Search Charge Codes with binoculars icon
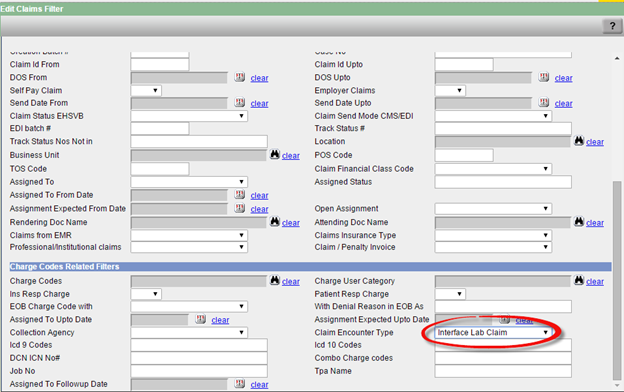Screen dimensions: 624x392 point(275,280)
